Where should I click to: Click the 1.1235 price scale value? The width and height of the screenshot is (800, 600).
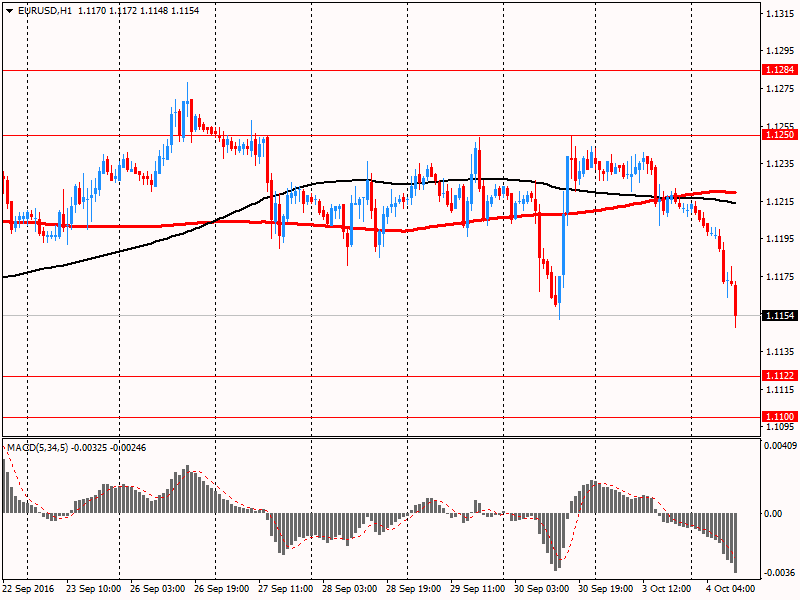point(780,164)
